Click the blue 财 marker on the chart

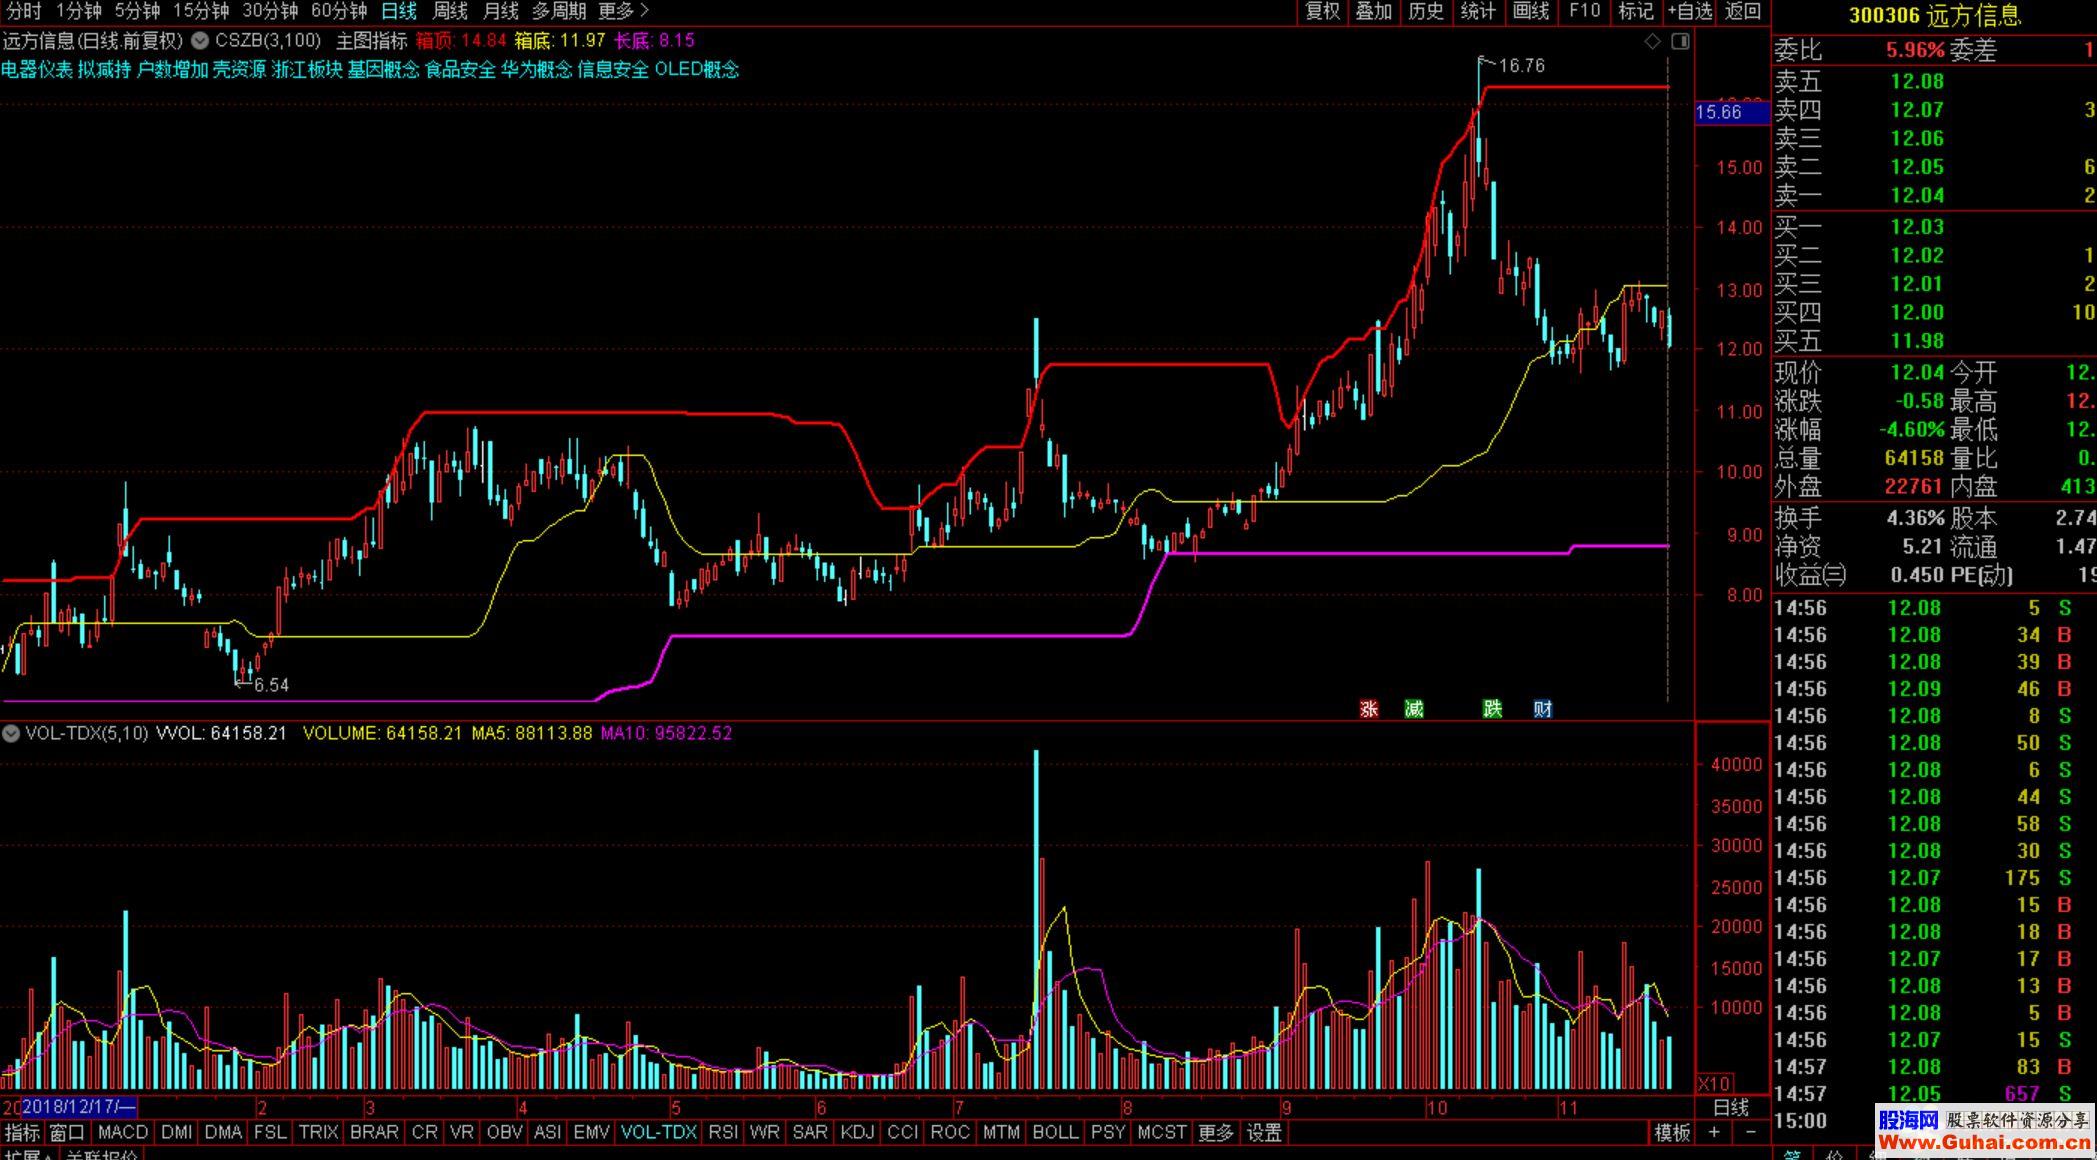(1543, 709)
